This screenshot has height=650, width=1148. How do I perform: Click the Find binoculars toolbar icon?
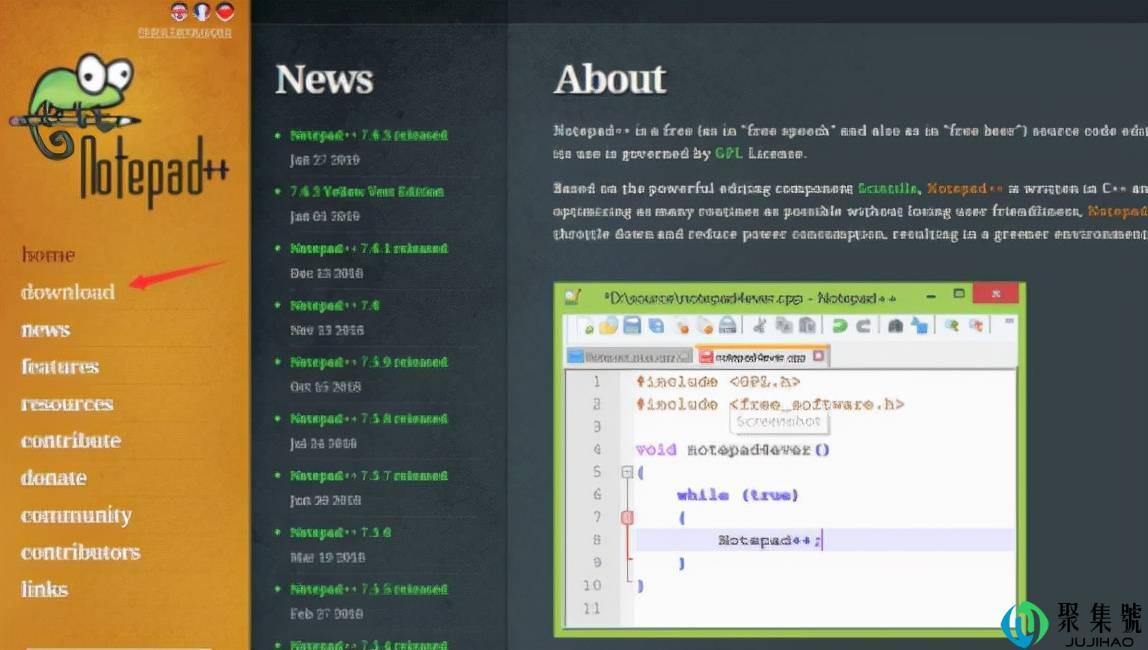[895, 325]
